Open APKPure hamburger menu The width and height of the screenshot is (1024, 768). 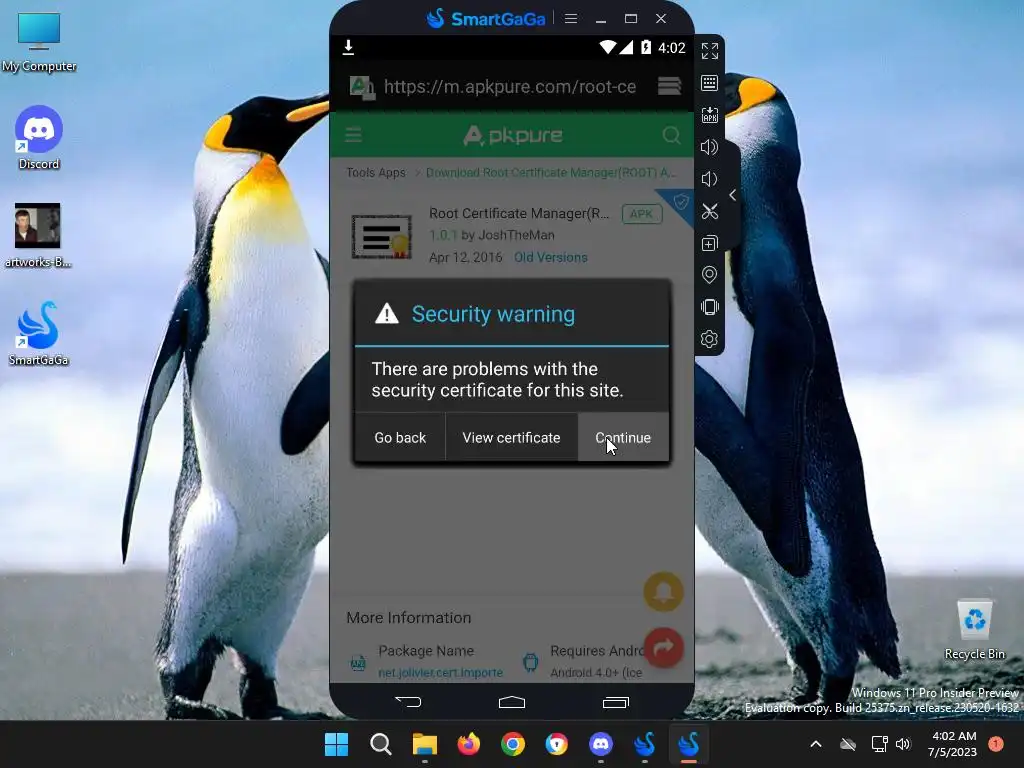(x=353, y=135)
